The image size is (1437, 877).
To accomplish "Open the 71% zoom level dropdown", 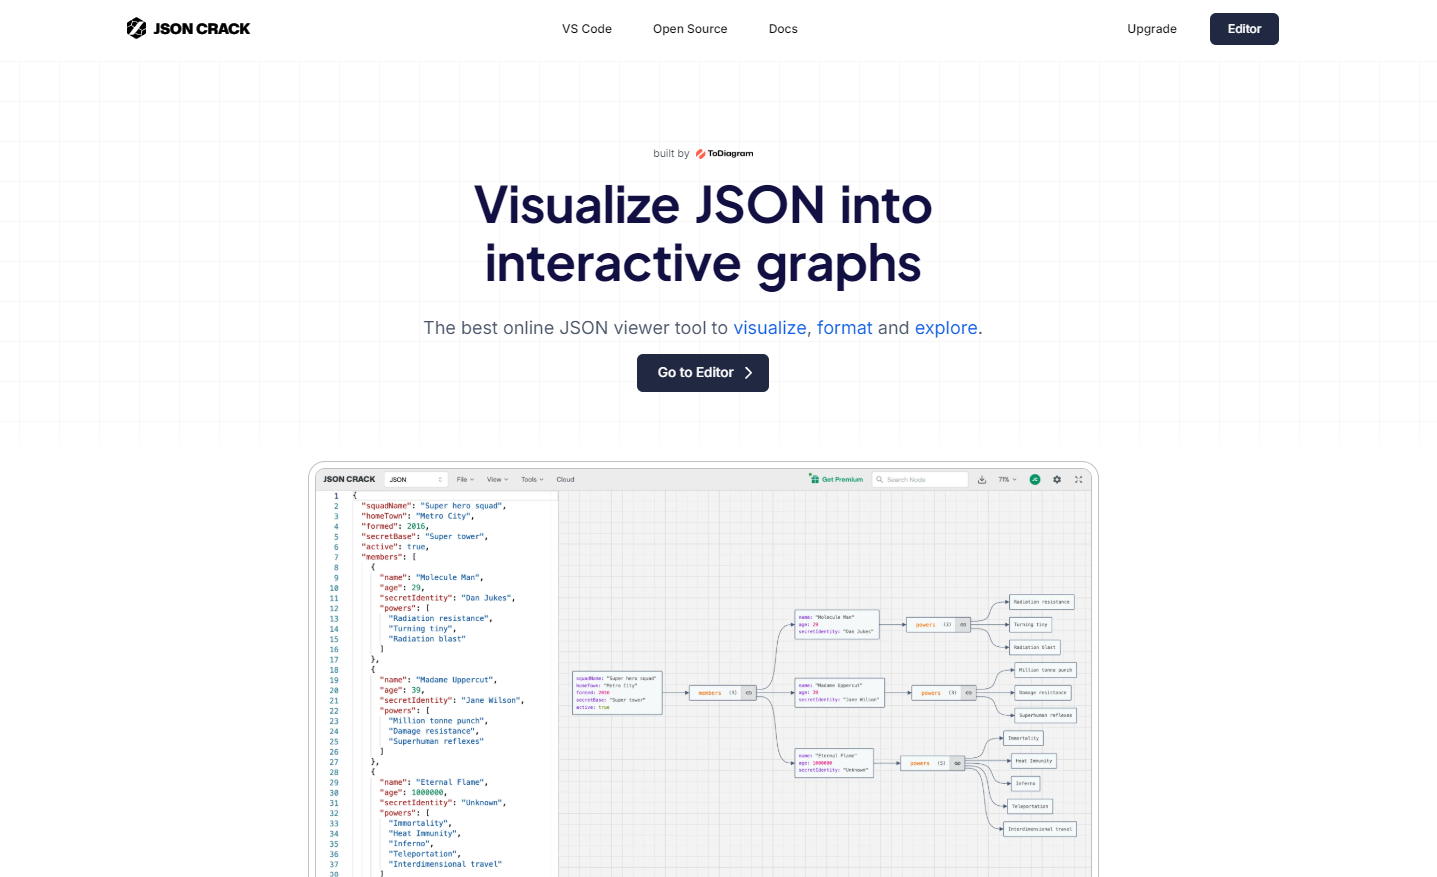I will pos(1007,480).
